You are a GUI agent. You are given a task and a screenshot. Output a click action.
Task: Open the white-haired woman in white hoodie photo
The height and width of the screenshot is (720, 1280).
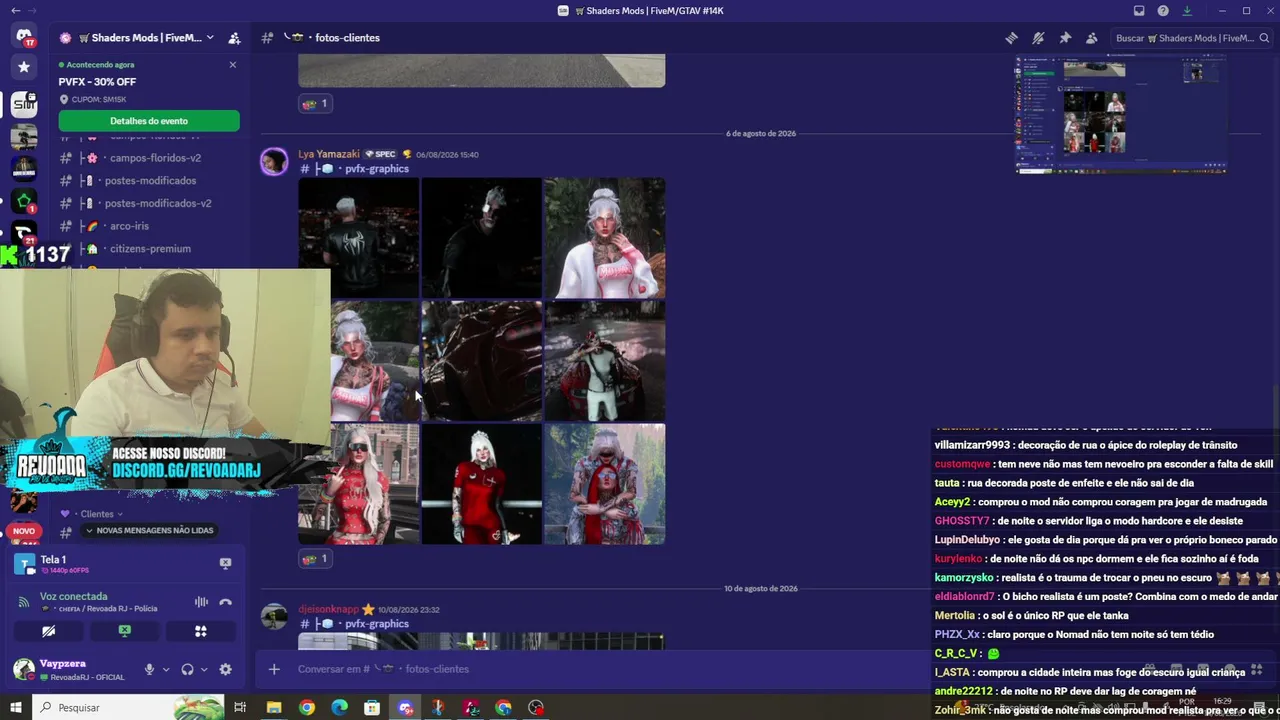pos(605,238)
